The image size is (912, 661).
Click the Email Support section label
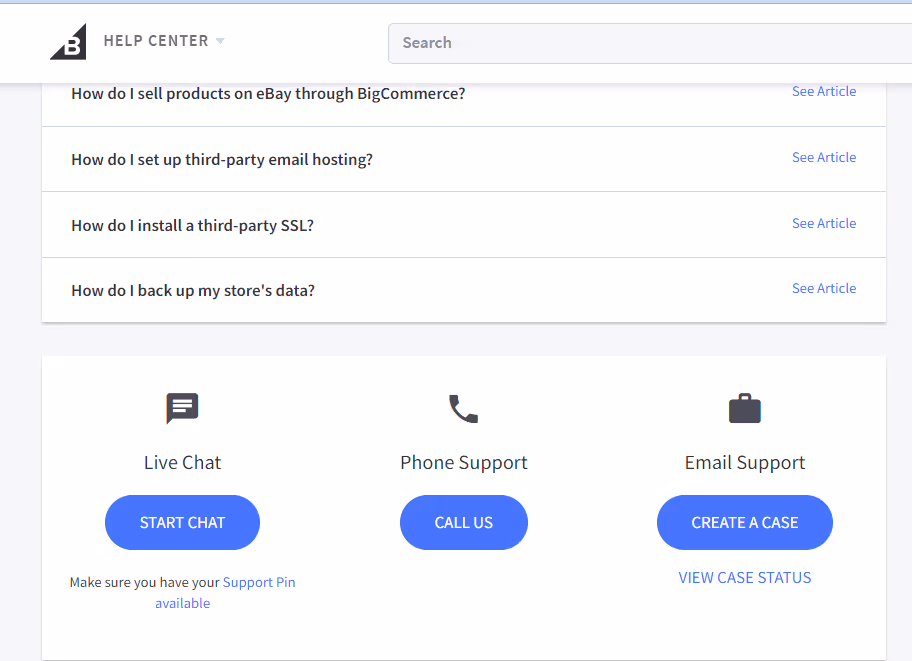(744, 462)
